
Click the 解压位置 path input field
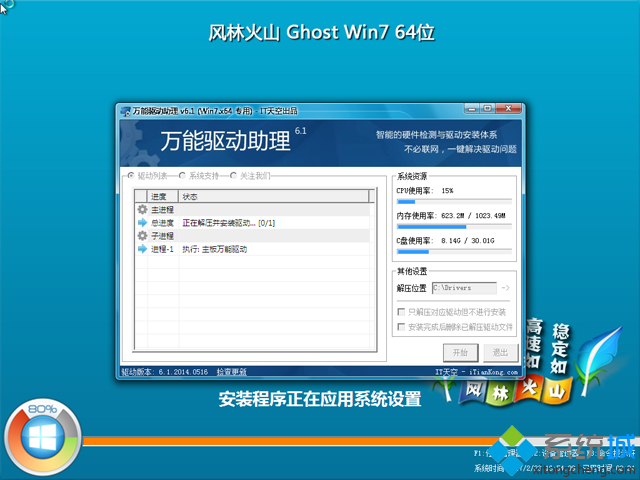[464, 288]
